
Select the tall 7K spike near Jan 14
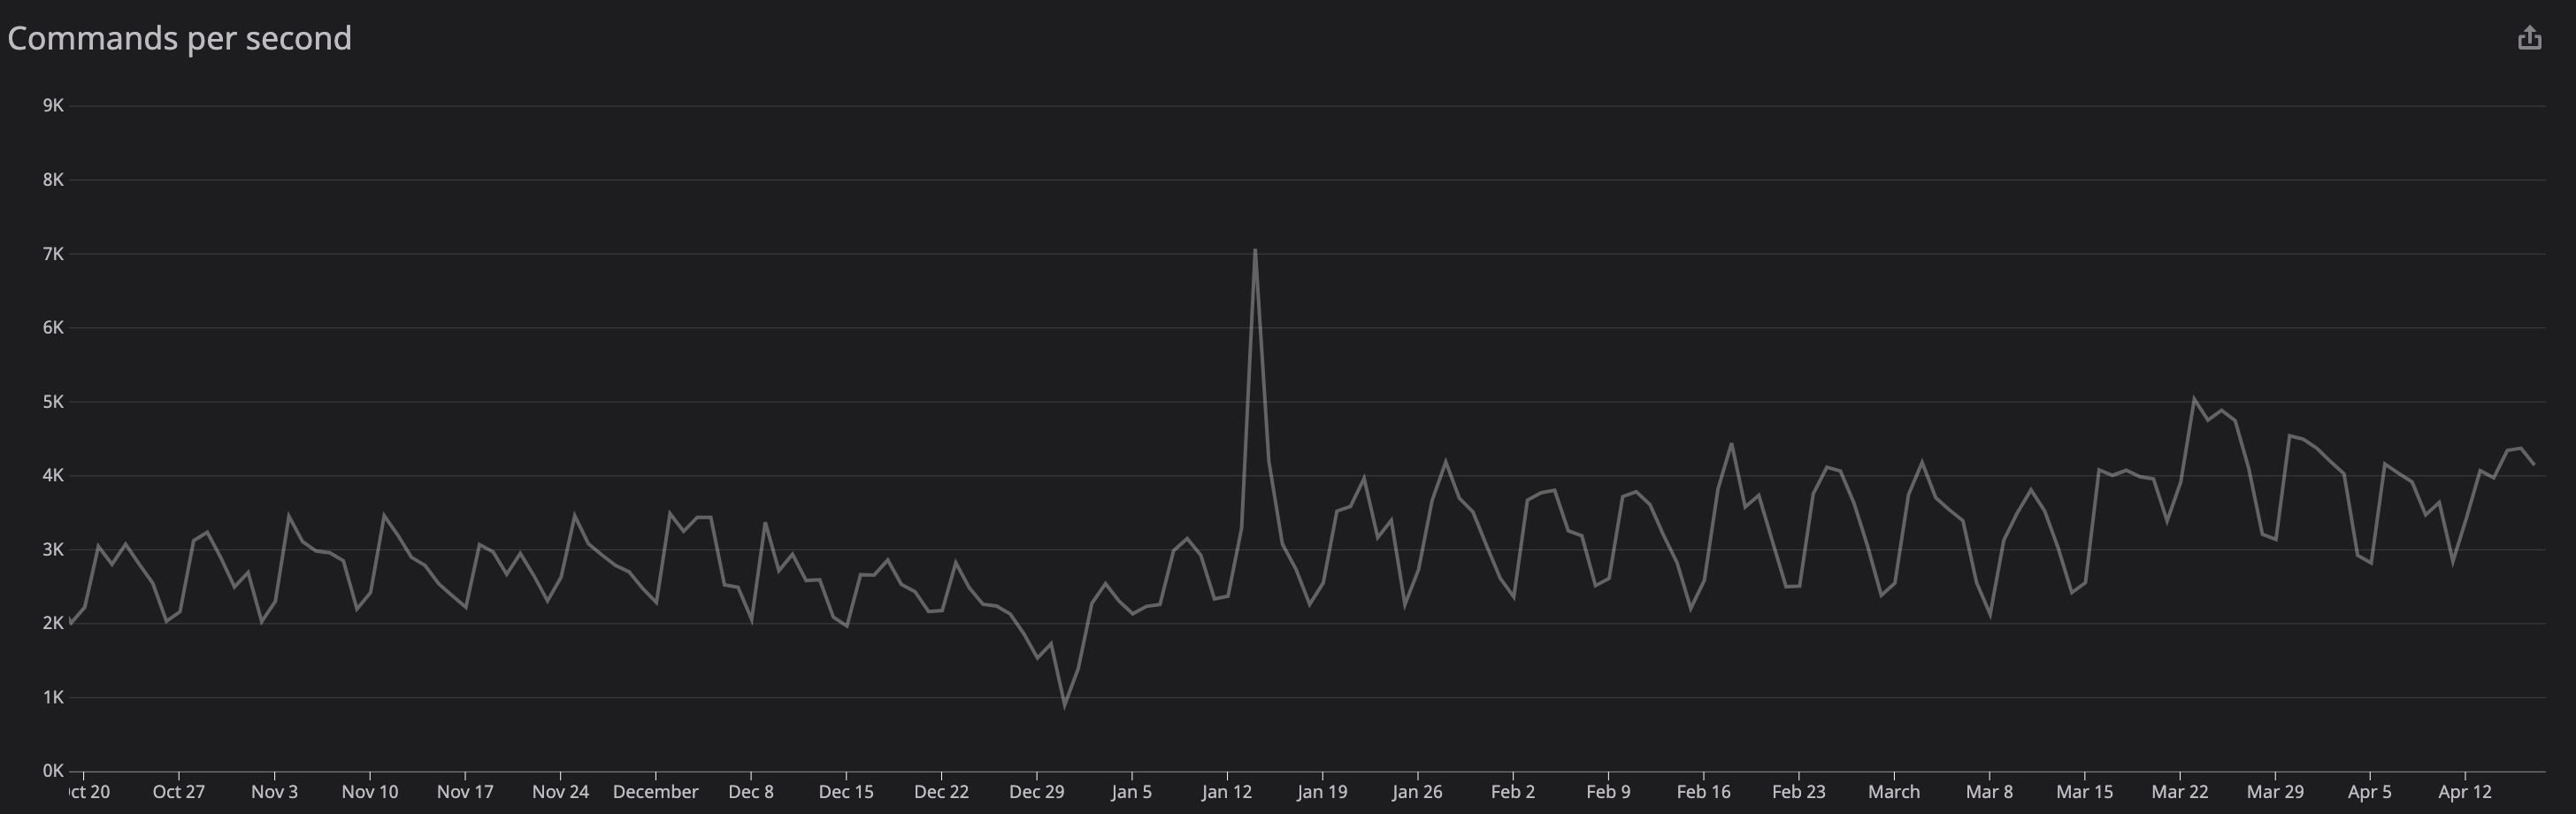[1258, 252]
